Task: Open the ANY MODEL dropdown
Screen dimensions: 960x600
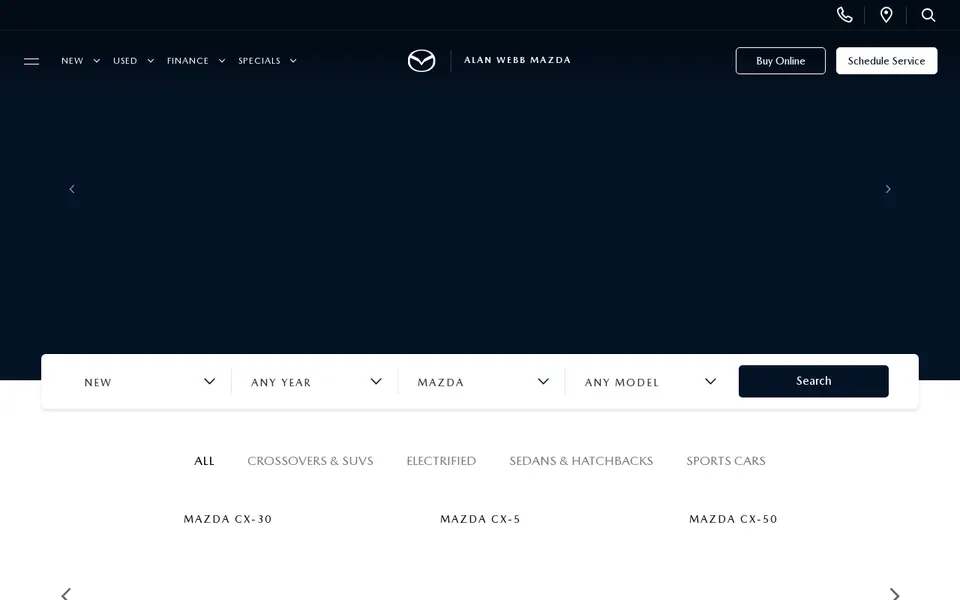Action: (x=649, y=381)
